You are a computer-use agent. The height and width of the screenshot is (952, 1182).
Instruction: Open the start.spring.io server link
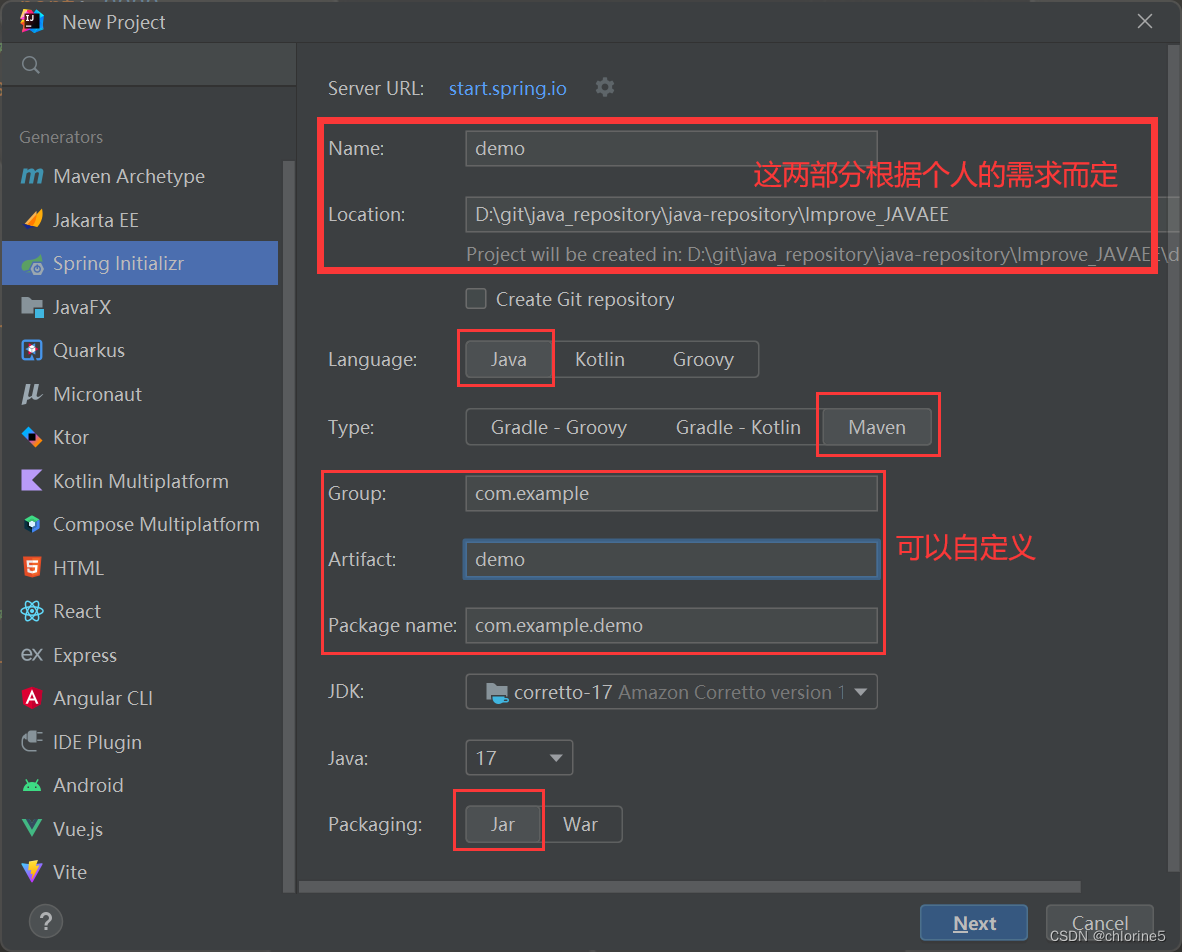pyautogui.click(x=507, y=88)
